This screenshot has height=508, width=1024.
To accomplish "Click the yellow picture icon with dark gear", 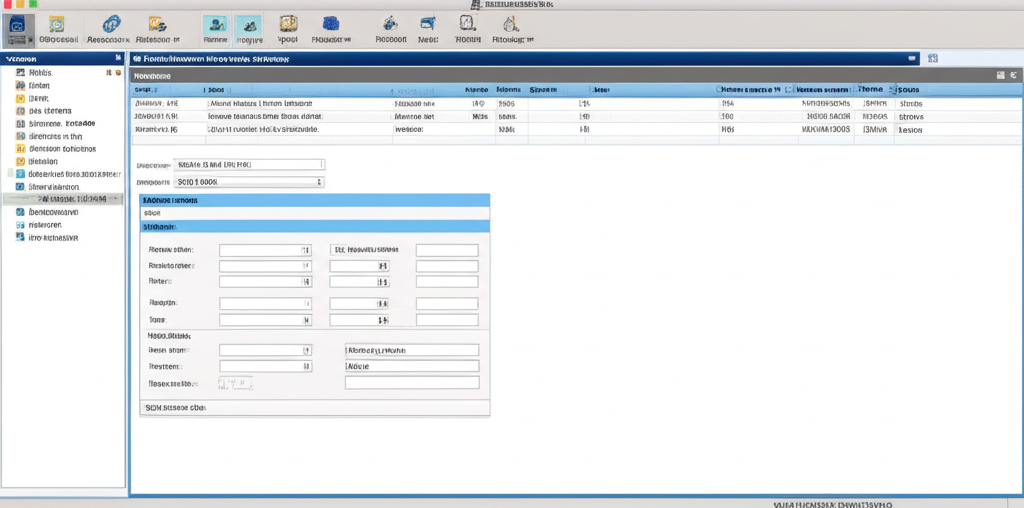I will (157, 24).
